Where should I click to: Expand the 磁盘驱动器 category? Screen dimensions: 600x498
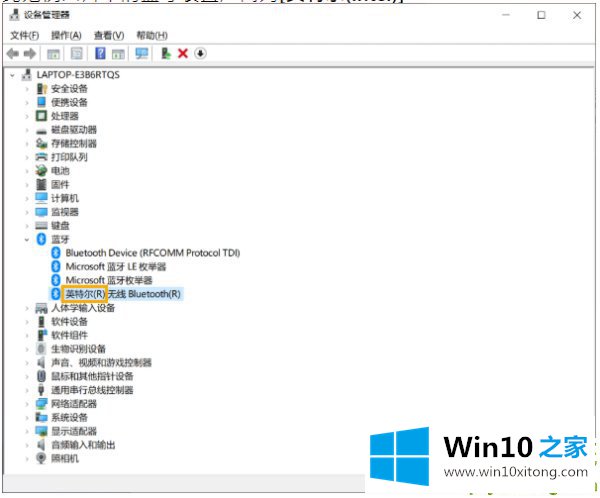pos(27,130)
